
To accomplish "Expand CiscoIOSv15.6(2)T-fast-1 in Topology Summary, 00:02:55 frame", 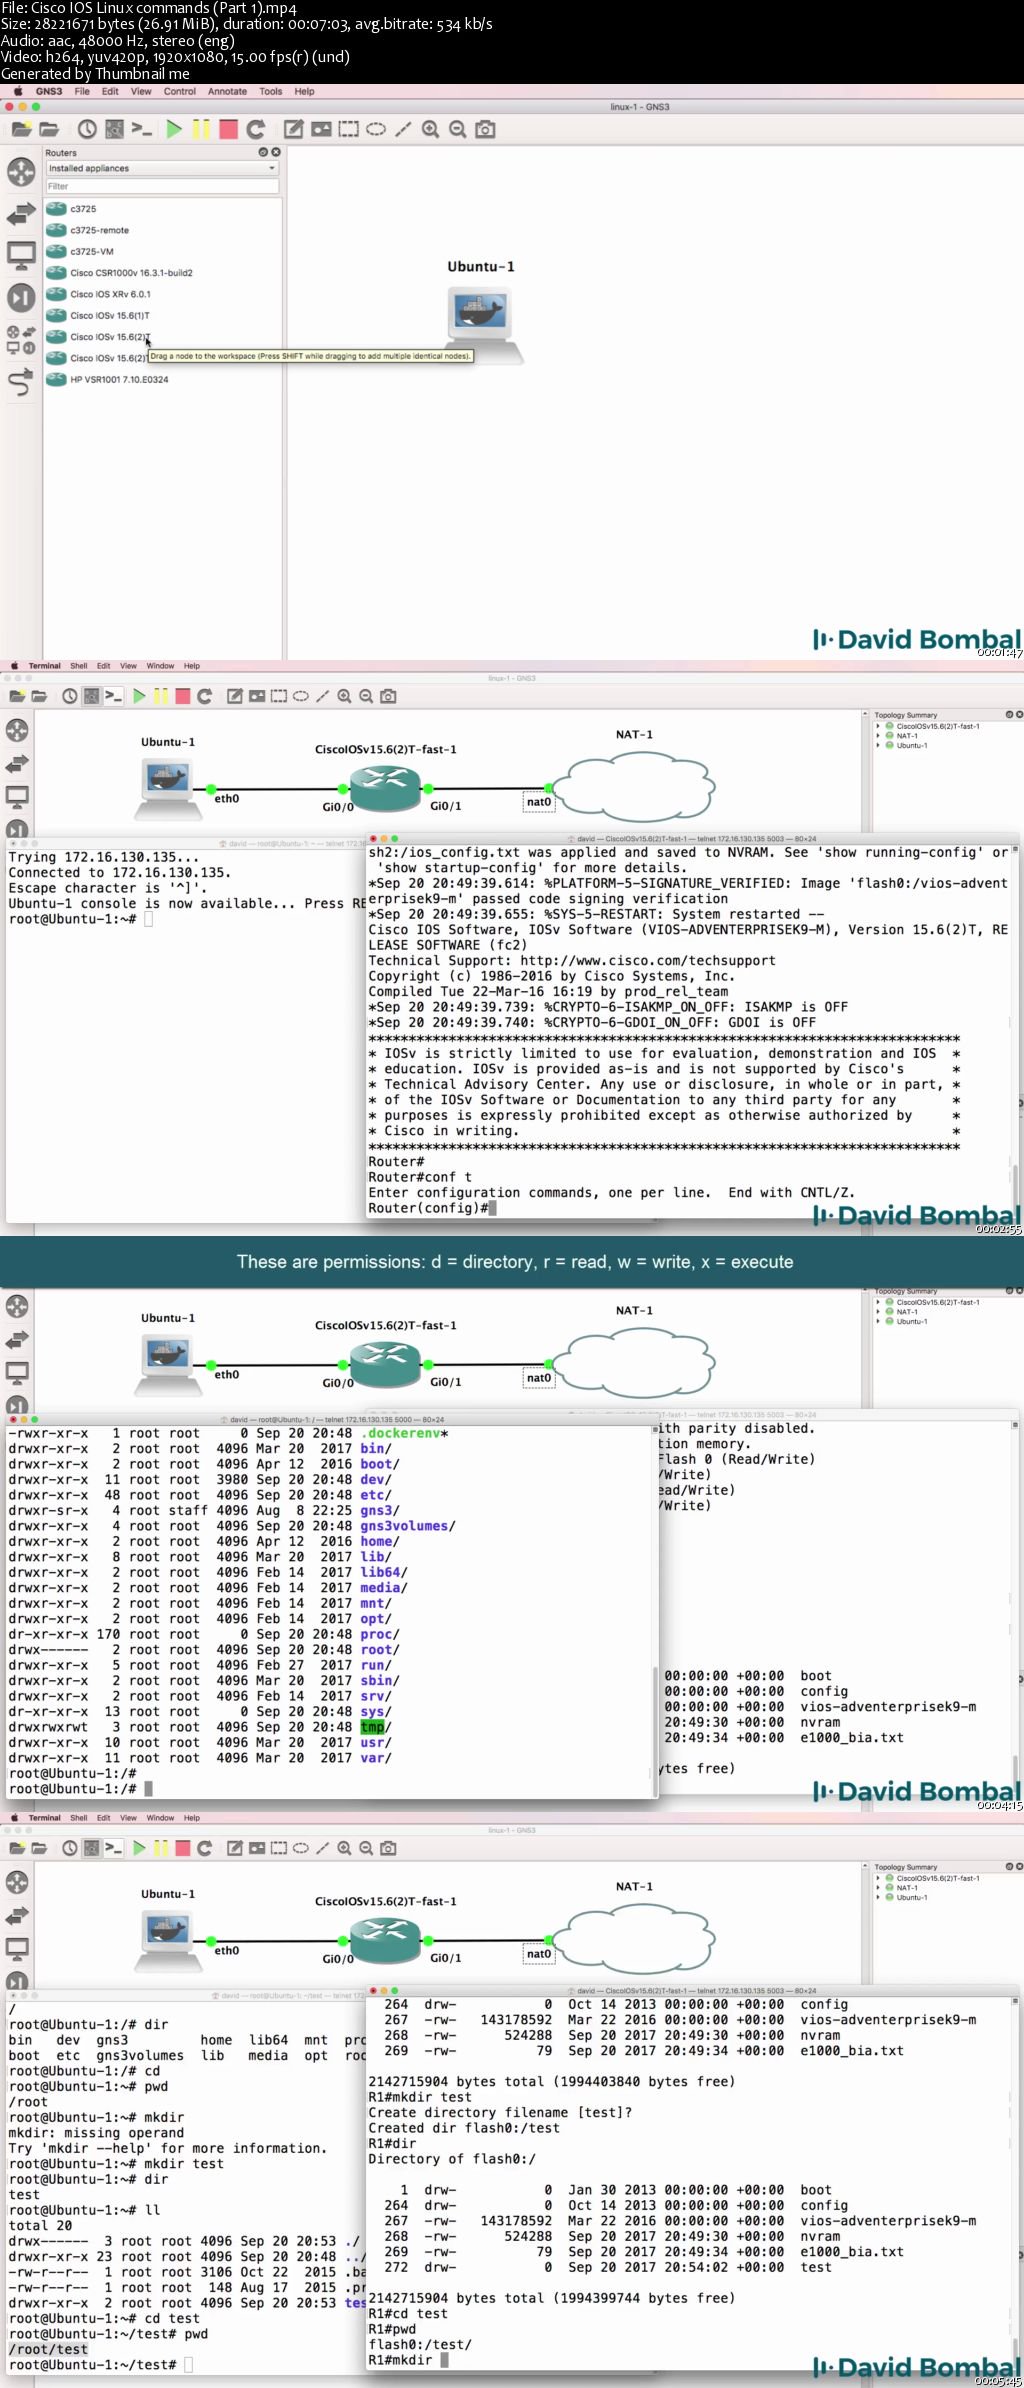I will pos(878,726).
